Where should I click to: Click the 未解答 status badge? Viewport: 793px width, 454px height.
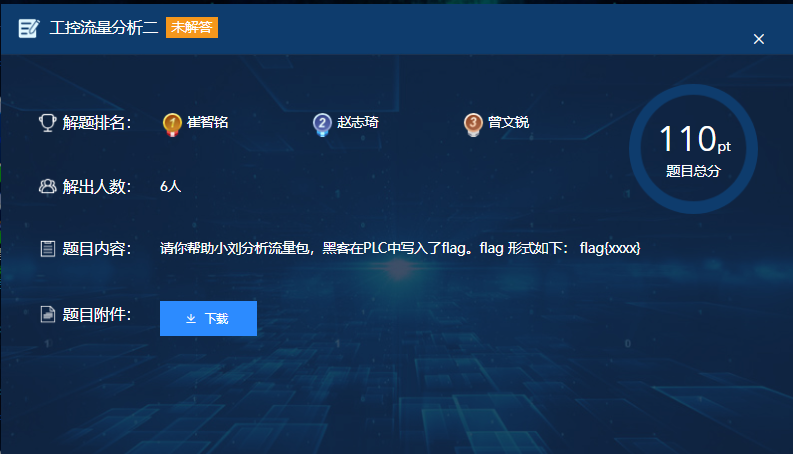192,27
